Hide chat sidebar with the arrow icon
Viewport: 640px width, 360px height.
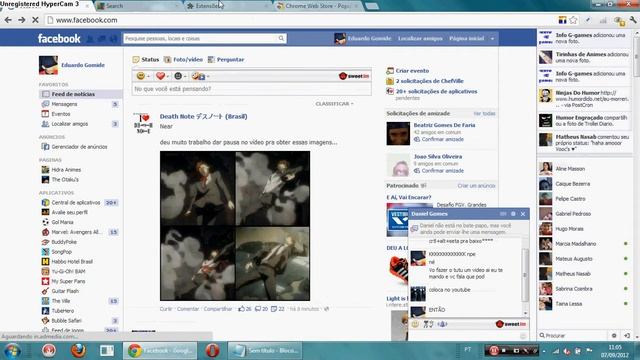pyautogui.click(x=627, y=336)
